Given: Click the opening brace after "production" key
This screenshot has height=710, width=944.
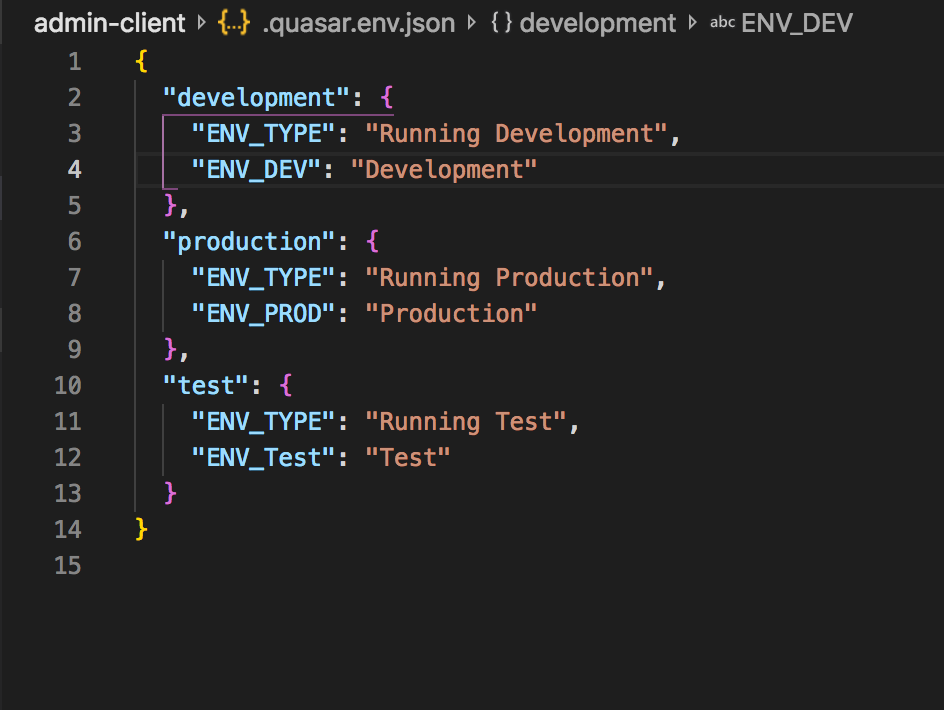Looking at the screenshot, I should click(x=371, y=241).
